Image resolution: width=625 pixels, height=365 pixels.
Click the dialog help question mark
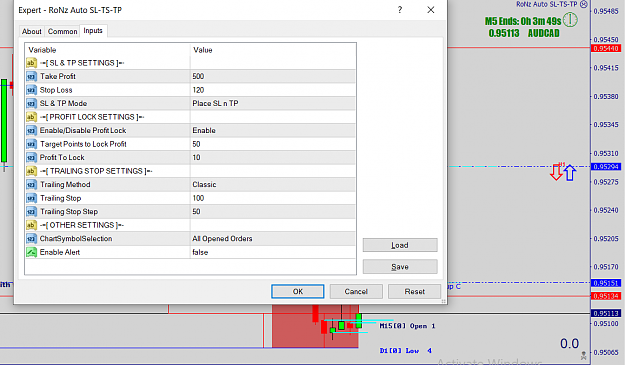pos(400,10)
